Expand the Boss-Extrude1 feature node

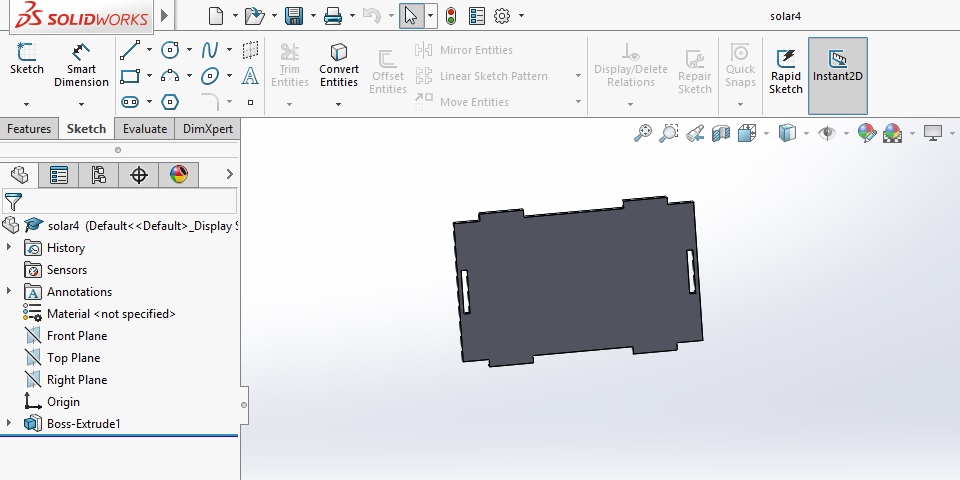tap(9, 422)
